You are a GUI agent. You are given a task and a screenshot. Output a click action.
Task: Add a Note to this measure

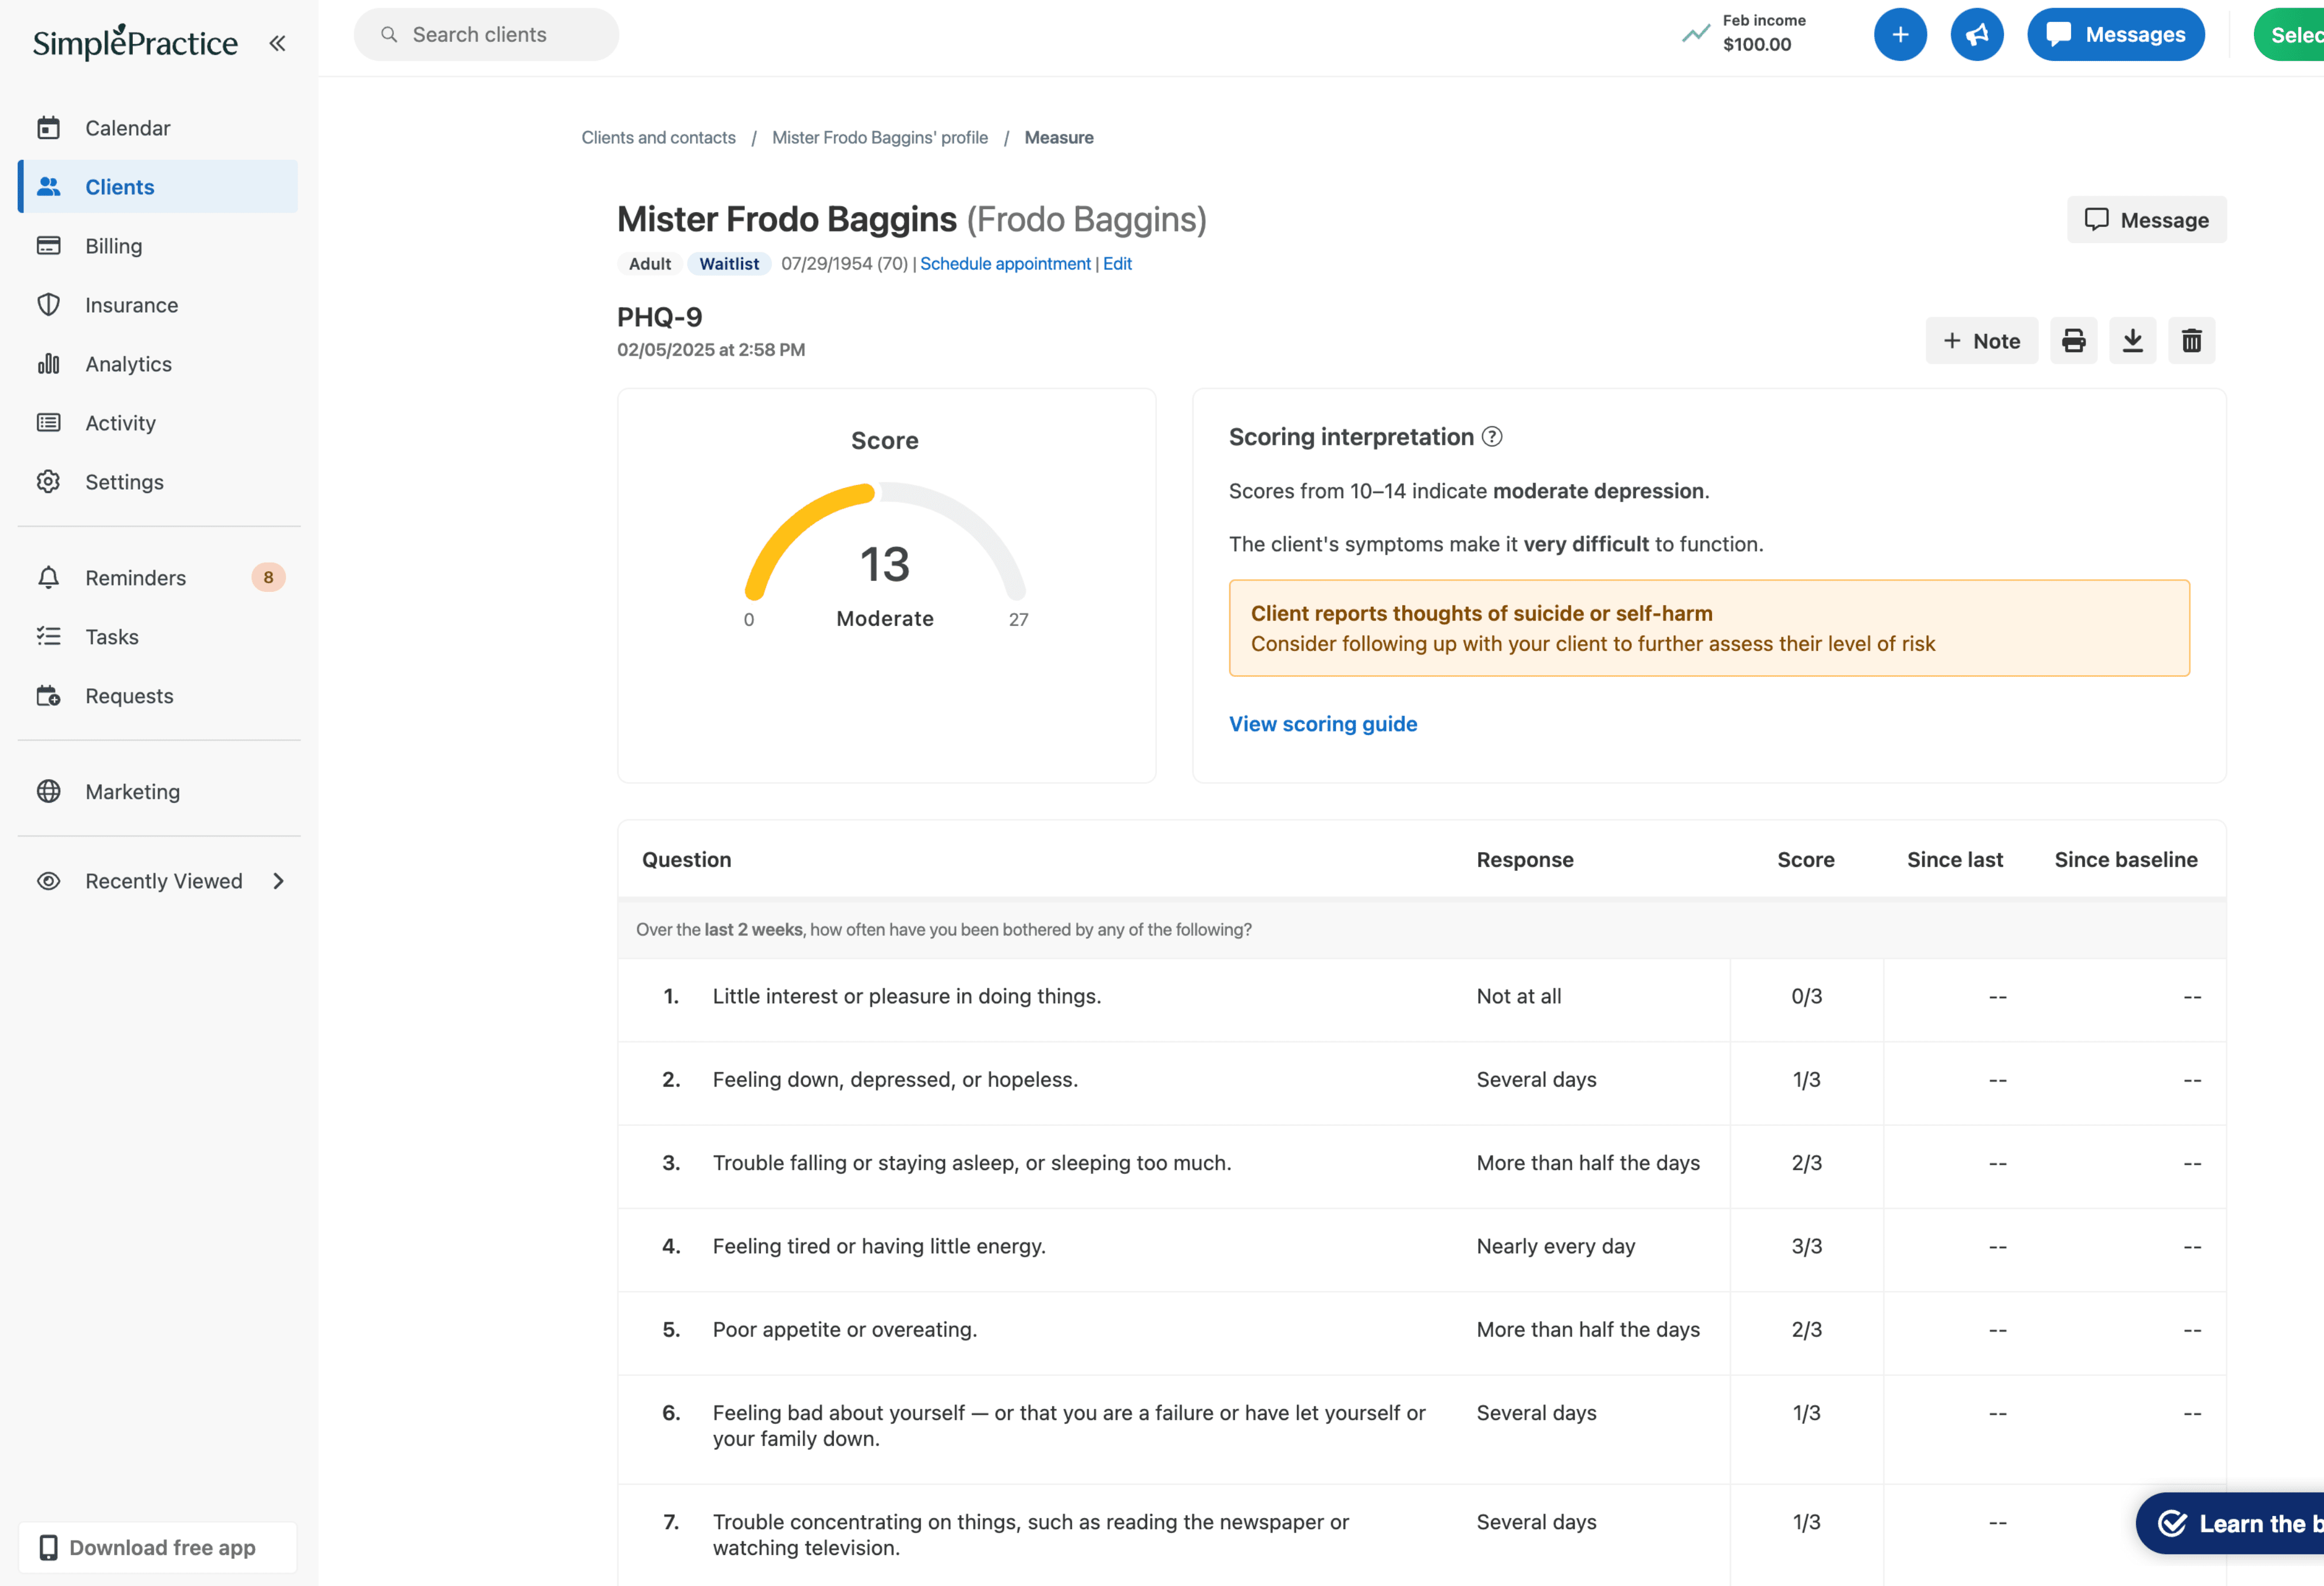pos(1981,341)
